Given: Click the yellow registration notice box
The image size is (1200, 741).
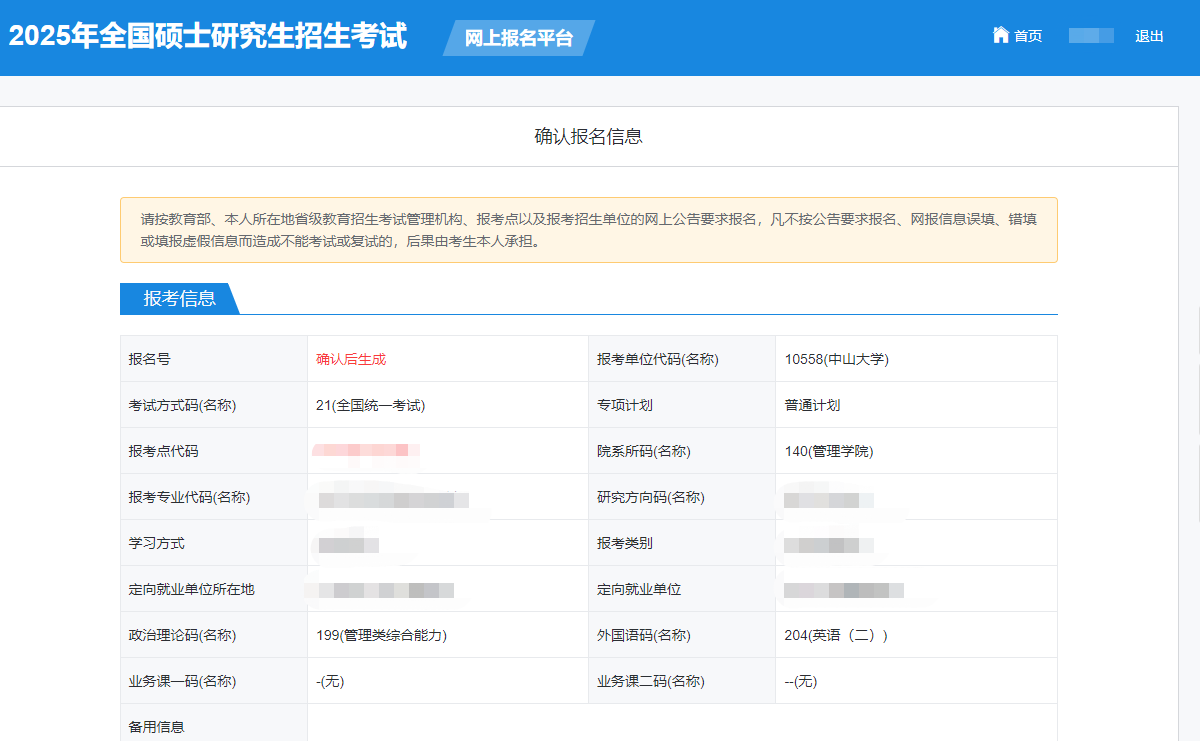Looking at the screenshot, I should pyautogui.click(x=588, y=230).
